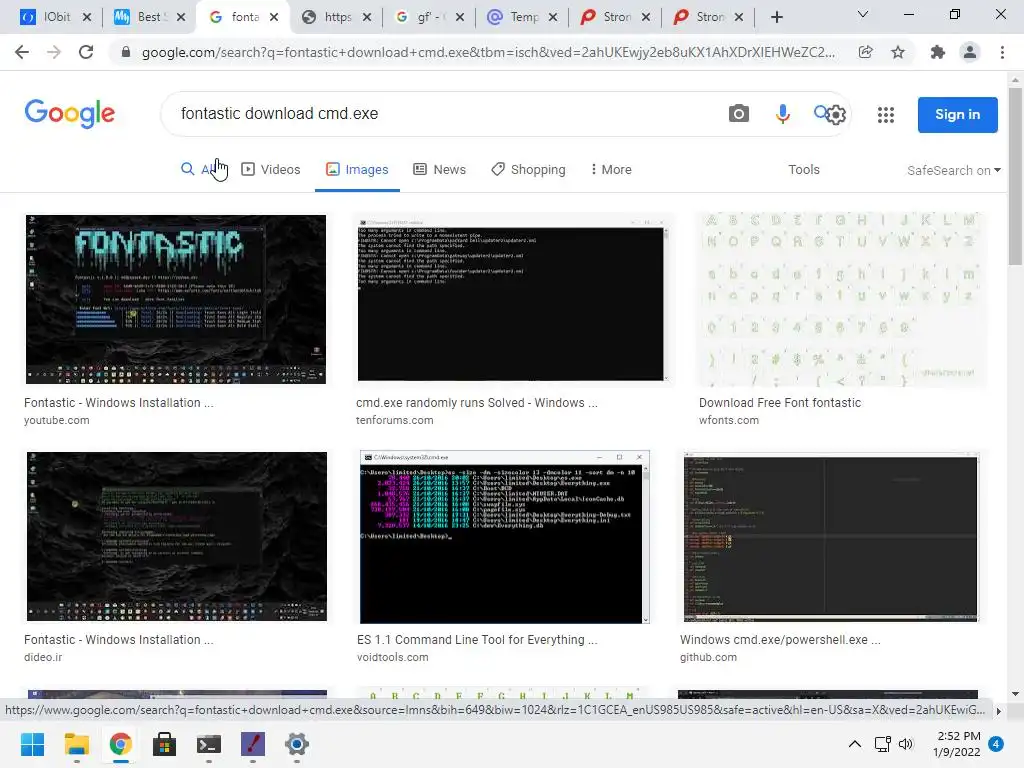Open Settings gear on taskbar
The height and width of the screenshot is (768, 1024).
(x=296, y=744)
